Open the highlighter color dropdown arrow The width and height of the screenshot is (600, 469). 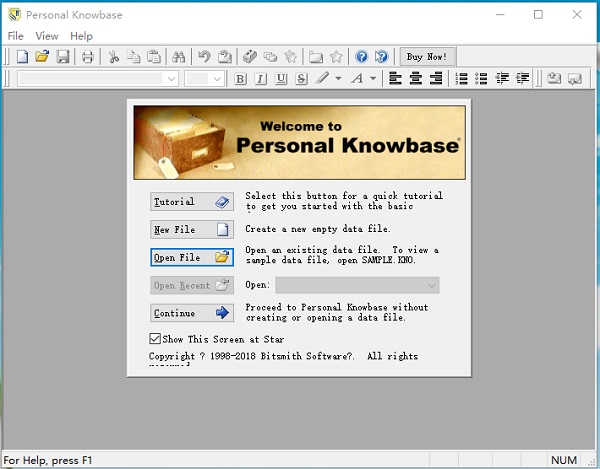[338, 79]
